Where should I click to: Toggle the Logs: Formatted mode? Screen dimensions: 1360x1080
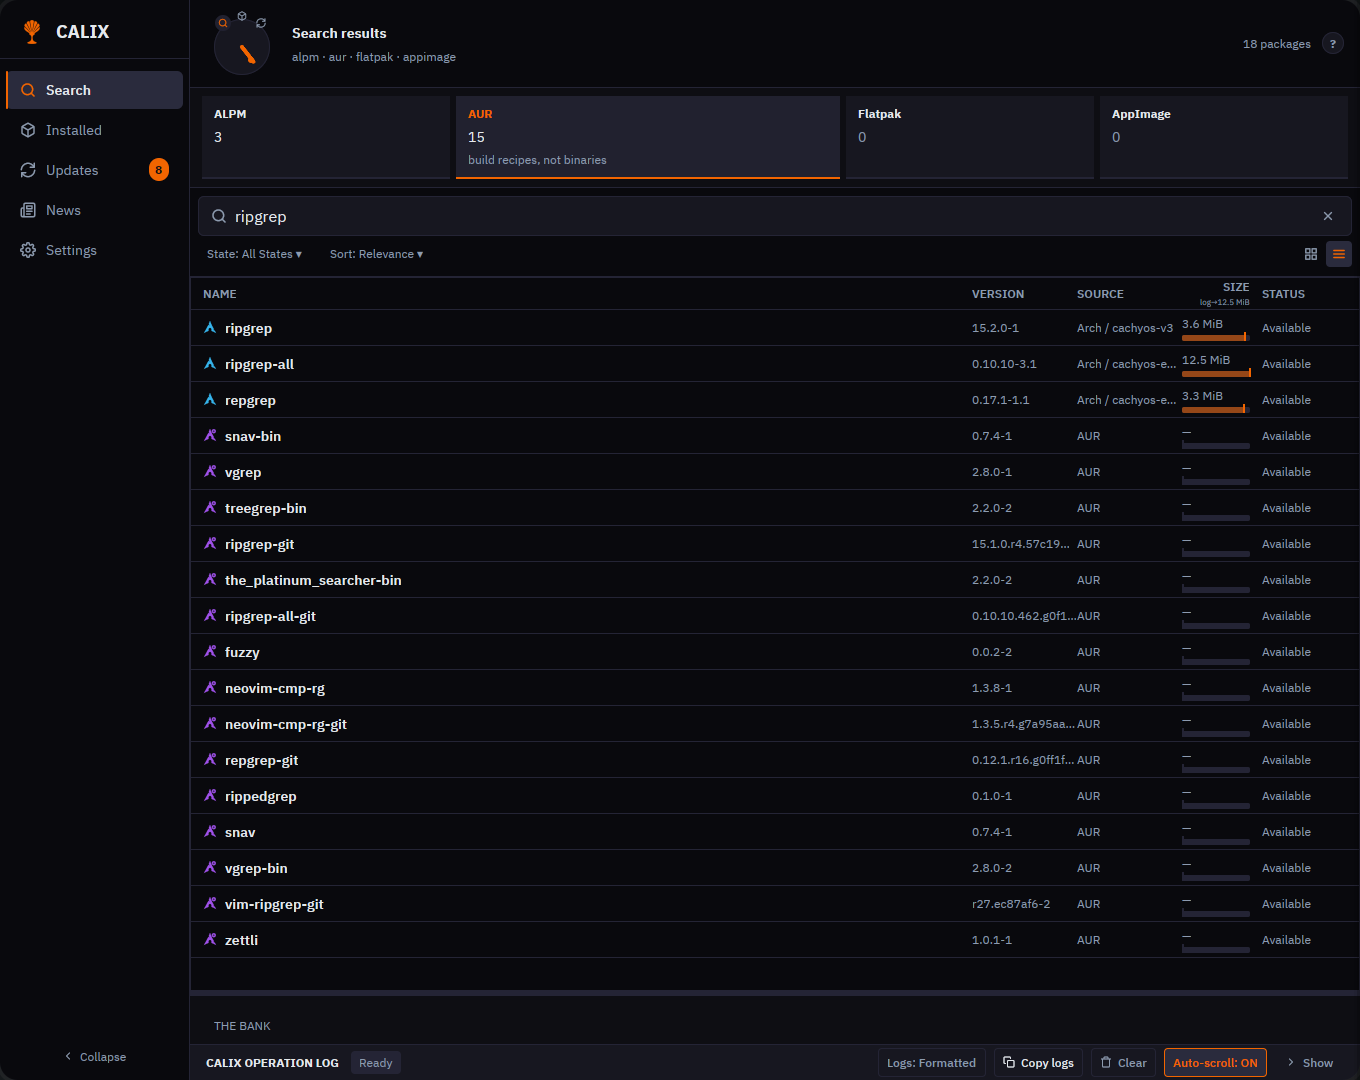pos(931,1063)
